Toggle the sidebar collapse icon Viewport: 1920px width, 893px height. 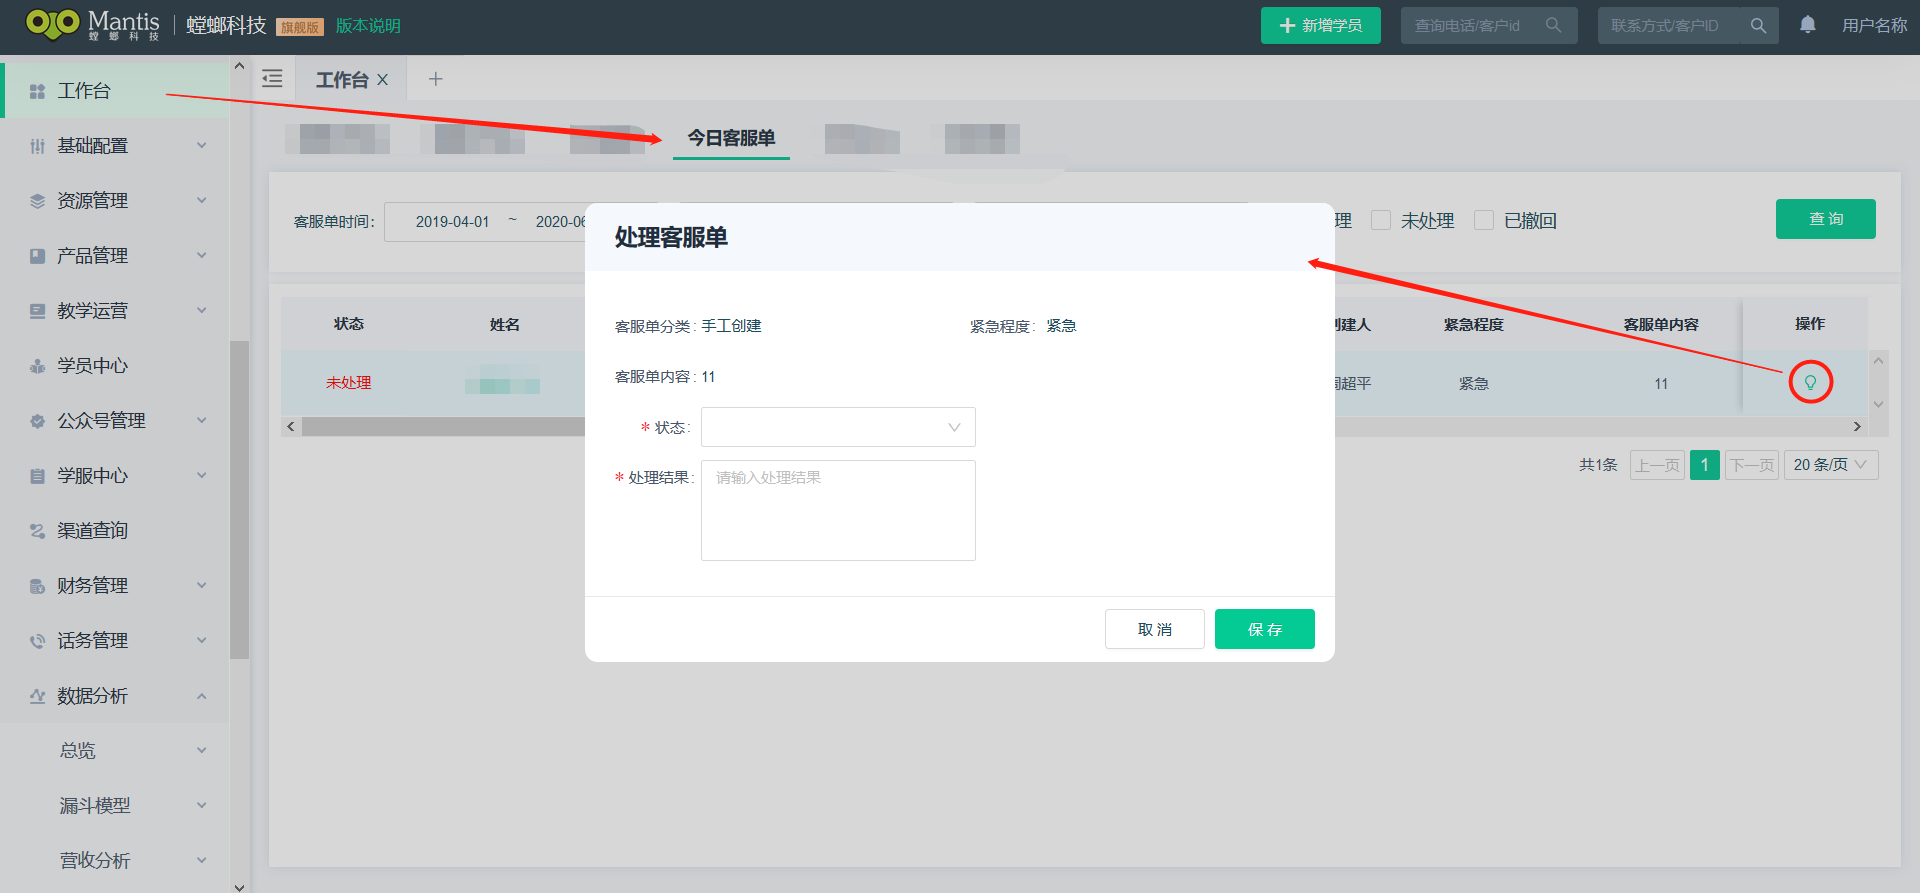coord(272,79)
